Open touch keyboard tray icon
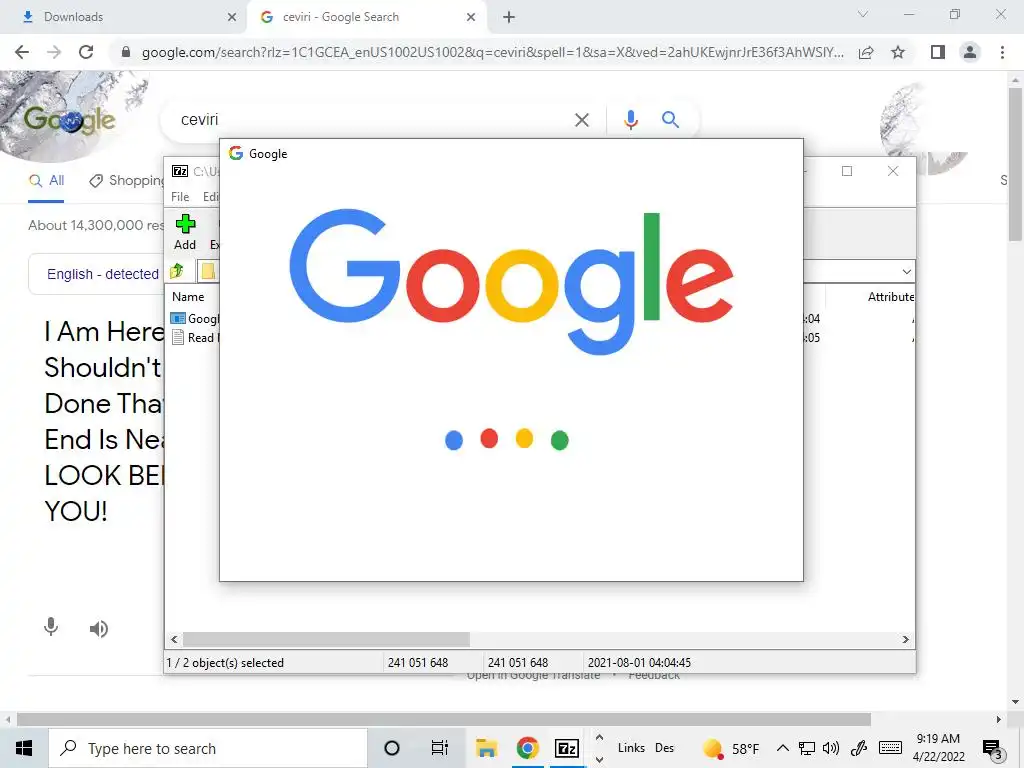 pos(890,748)
